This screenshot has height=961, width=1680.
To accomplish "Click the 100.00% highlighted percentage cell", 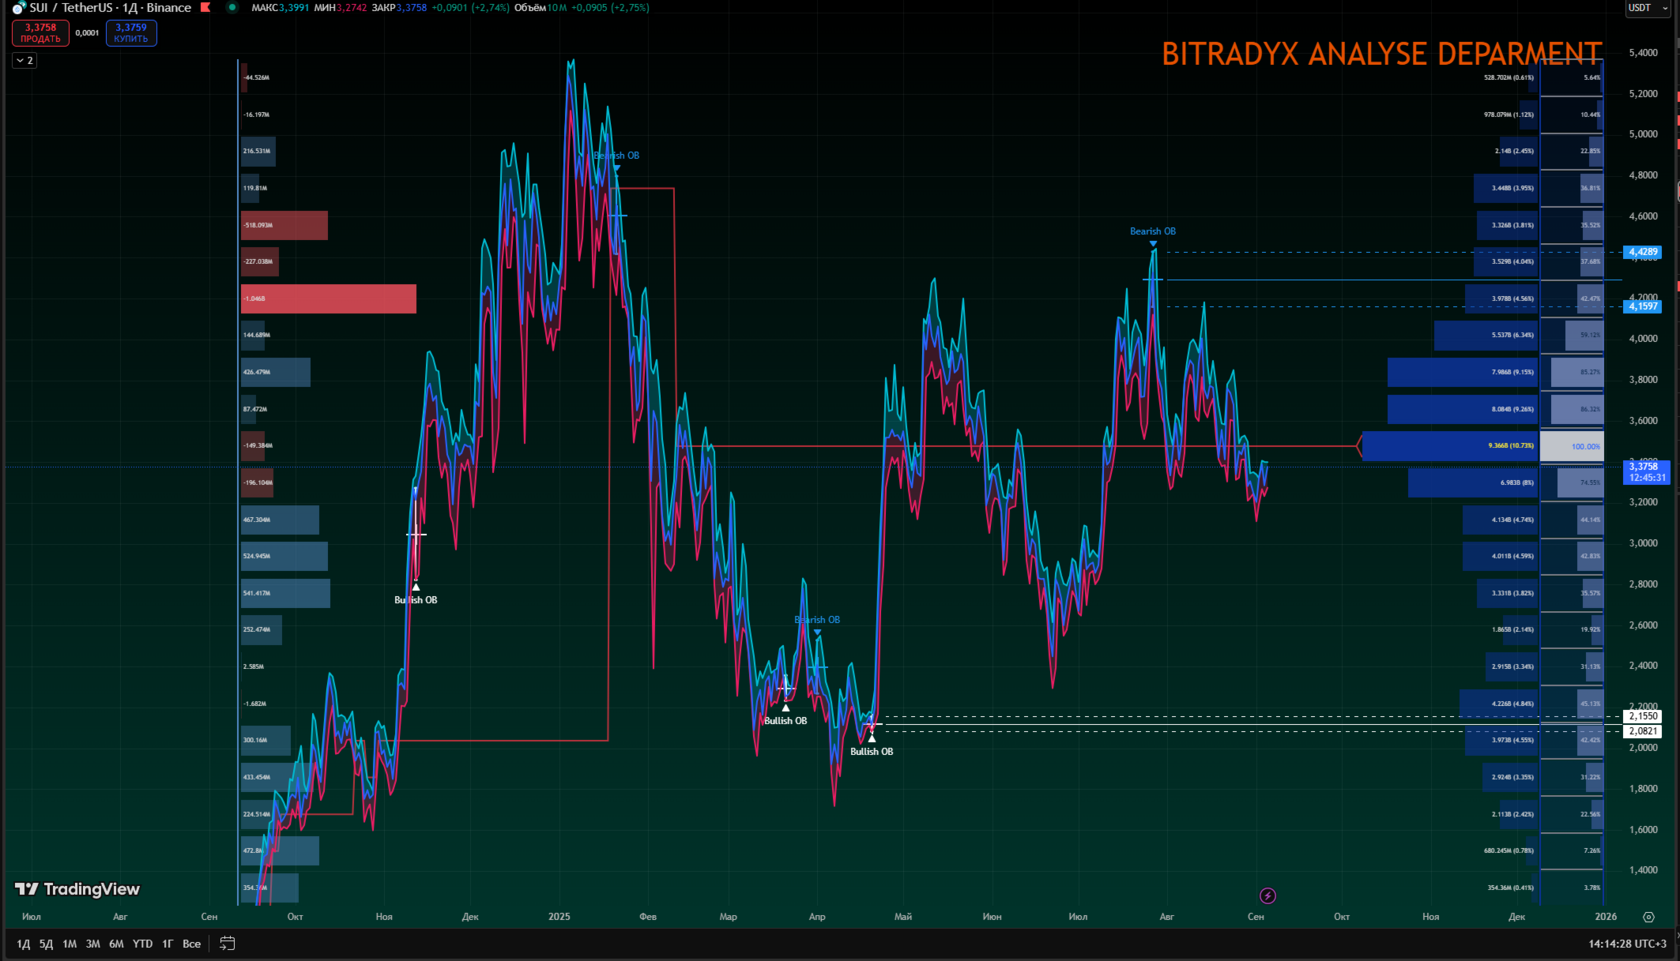I will point(1572,446).
